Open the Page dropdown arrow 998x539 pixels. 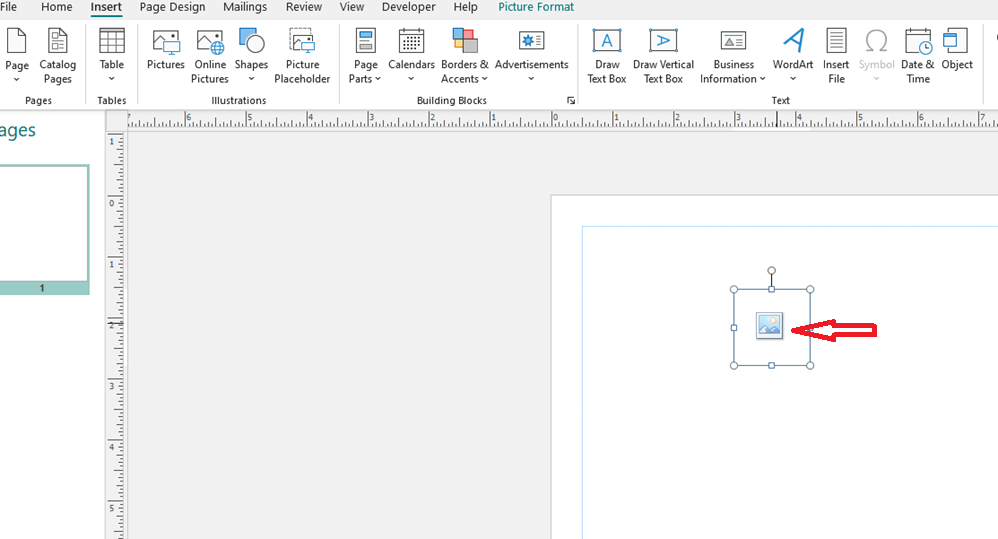[17, 80]
